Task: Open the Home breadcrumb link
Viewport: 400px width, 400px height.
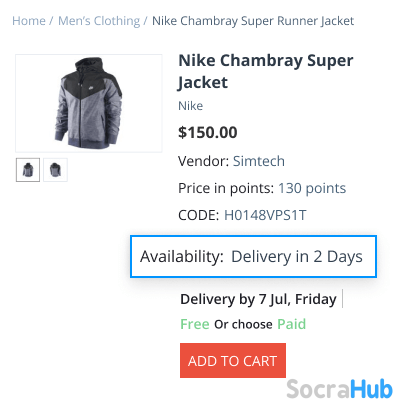Action: click(29, 21)
